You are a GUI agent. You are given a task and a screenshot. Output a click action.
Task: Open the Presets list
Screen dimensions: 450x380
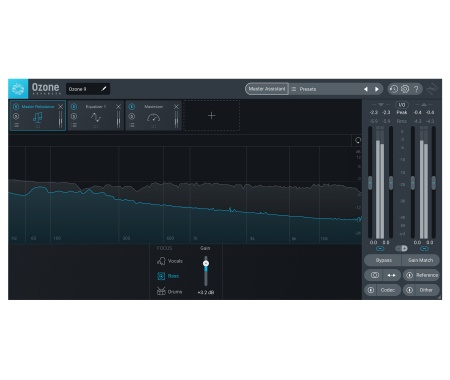308,89
